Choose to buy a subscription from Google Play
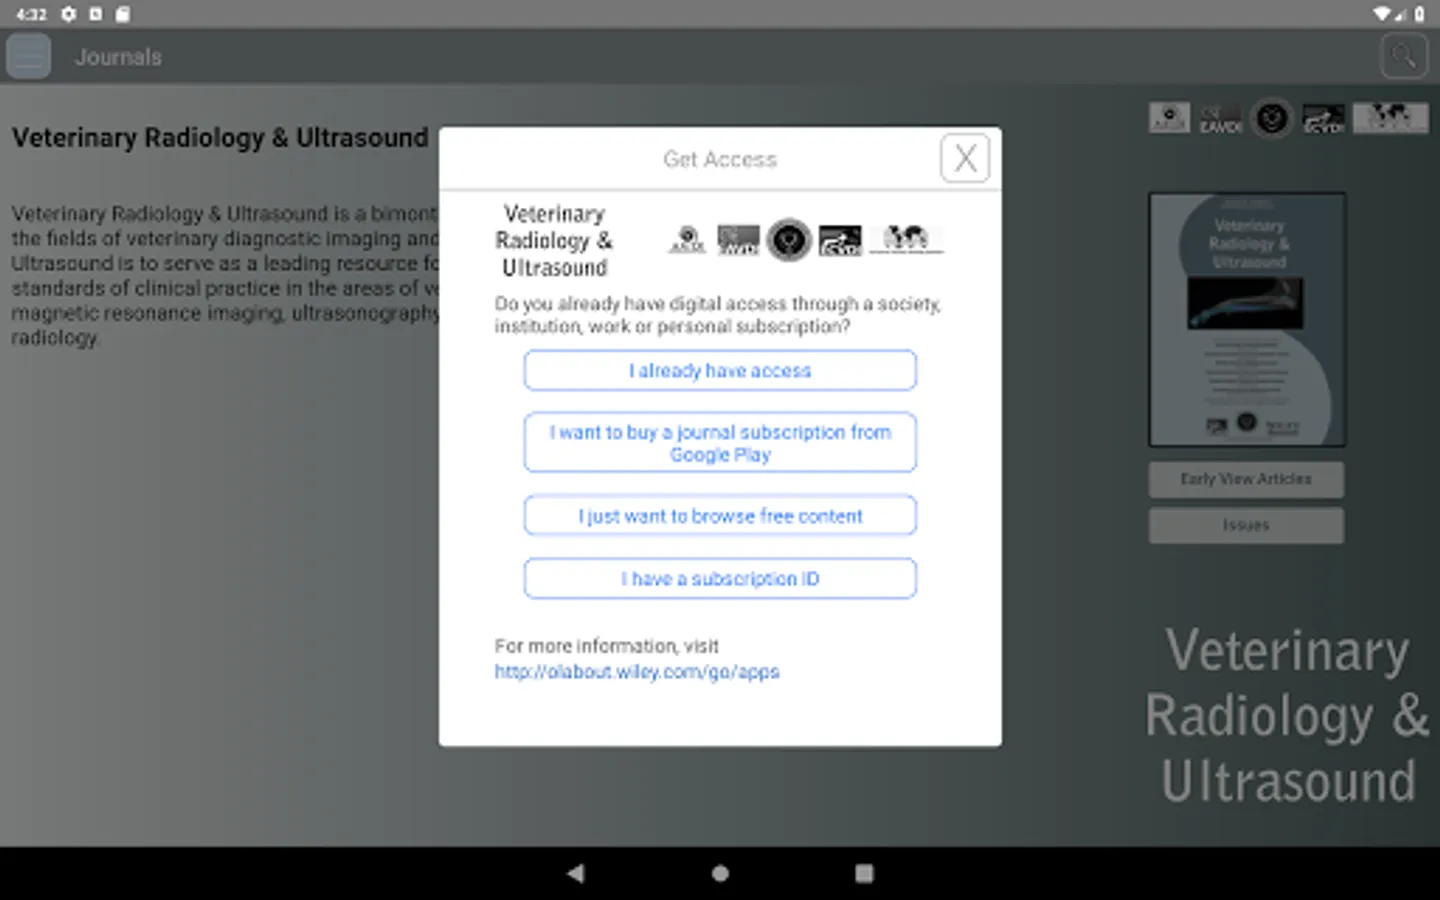The width and height of the screenshot is (1440, 900). coord(720,443)
